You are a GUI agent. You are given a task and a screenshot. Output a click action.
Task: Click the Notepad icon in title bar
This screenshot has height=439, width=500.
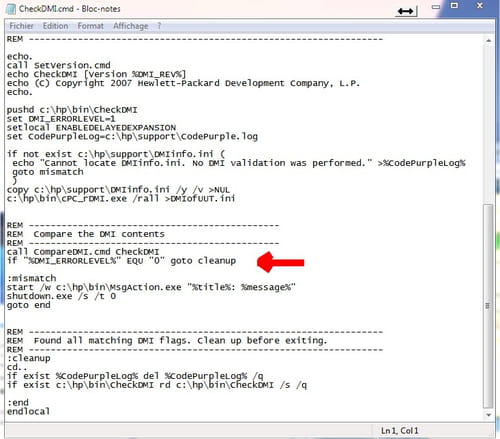pyautogui.click(x=11, y=9)
